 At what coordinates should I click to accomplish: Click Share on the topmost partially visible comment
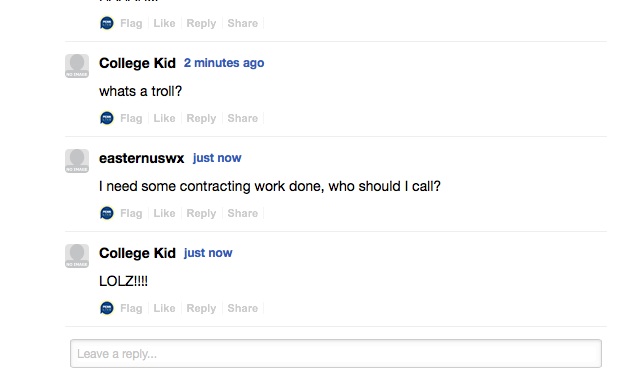(243, 23)
